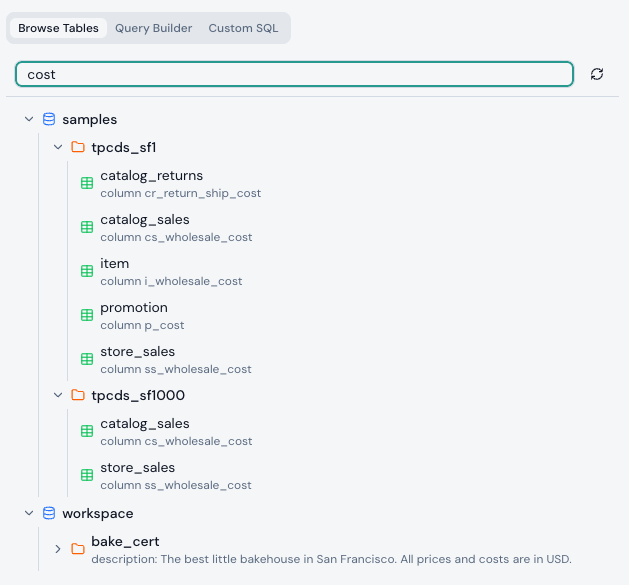Click the samples catalog database icon

(x=49, y=119)
